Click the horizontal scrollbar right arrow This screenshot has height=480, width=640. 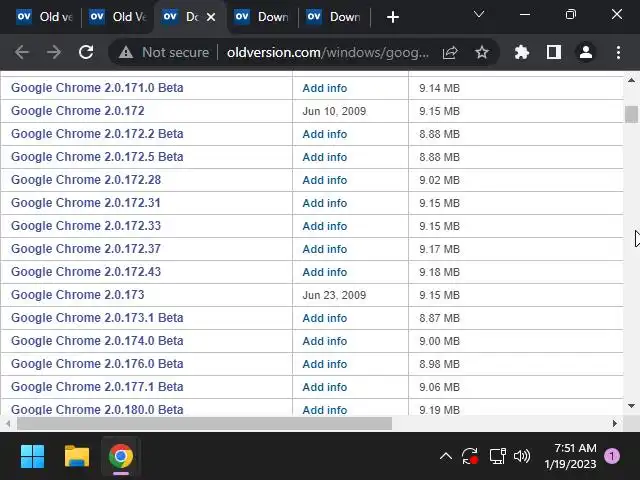[x=614, y=424]
